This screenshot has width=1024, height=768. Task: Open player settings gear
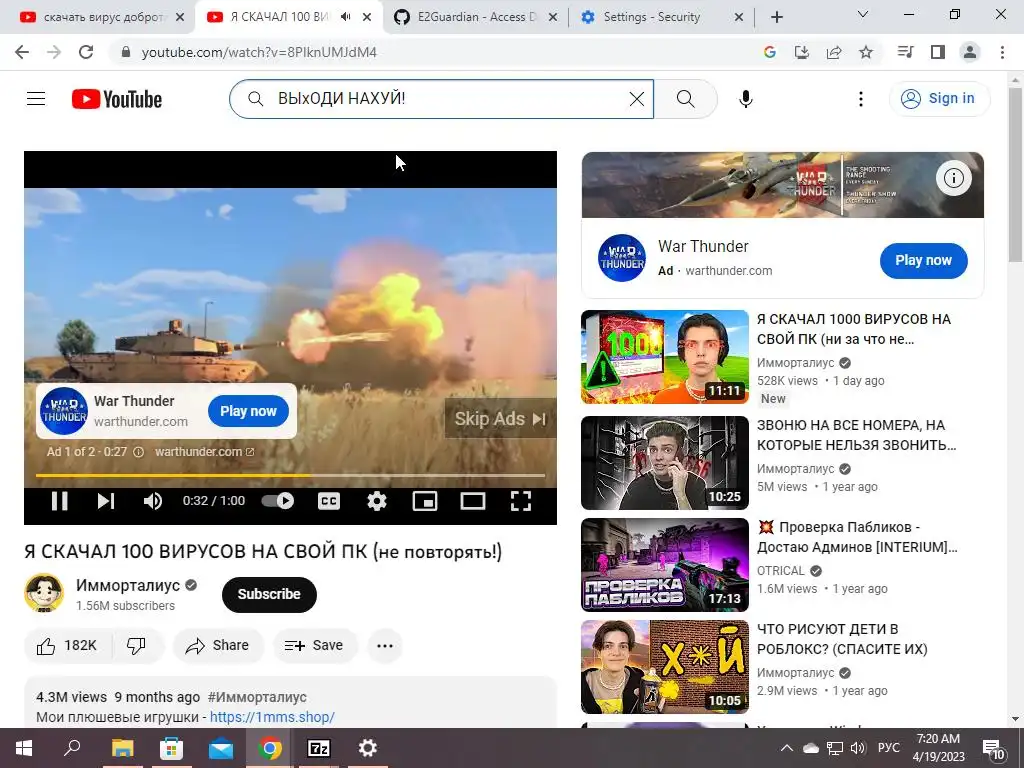click(x=377, y=501)
